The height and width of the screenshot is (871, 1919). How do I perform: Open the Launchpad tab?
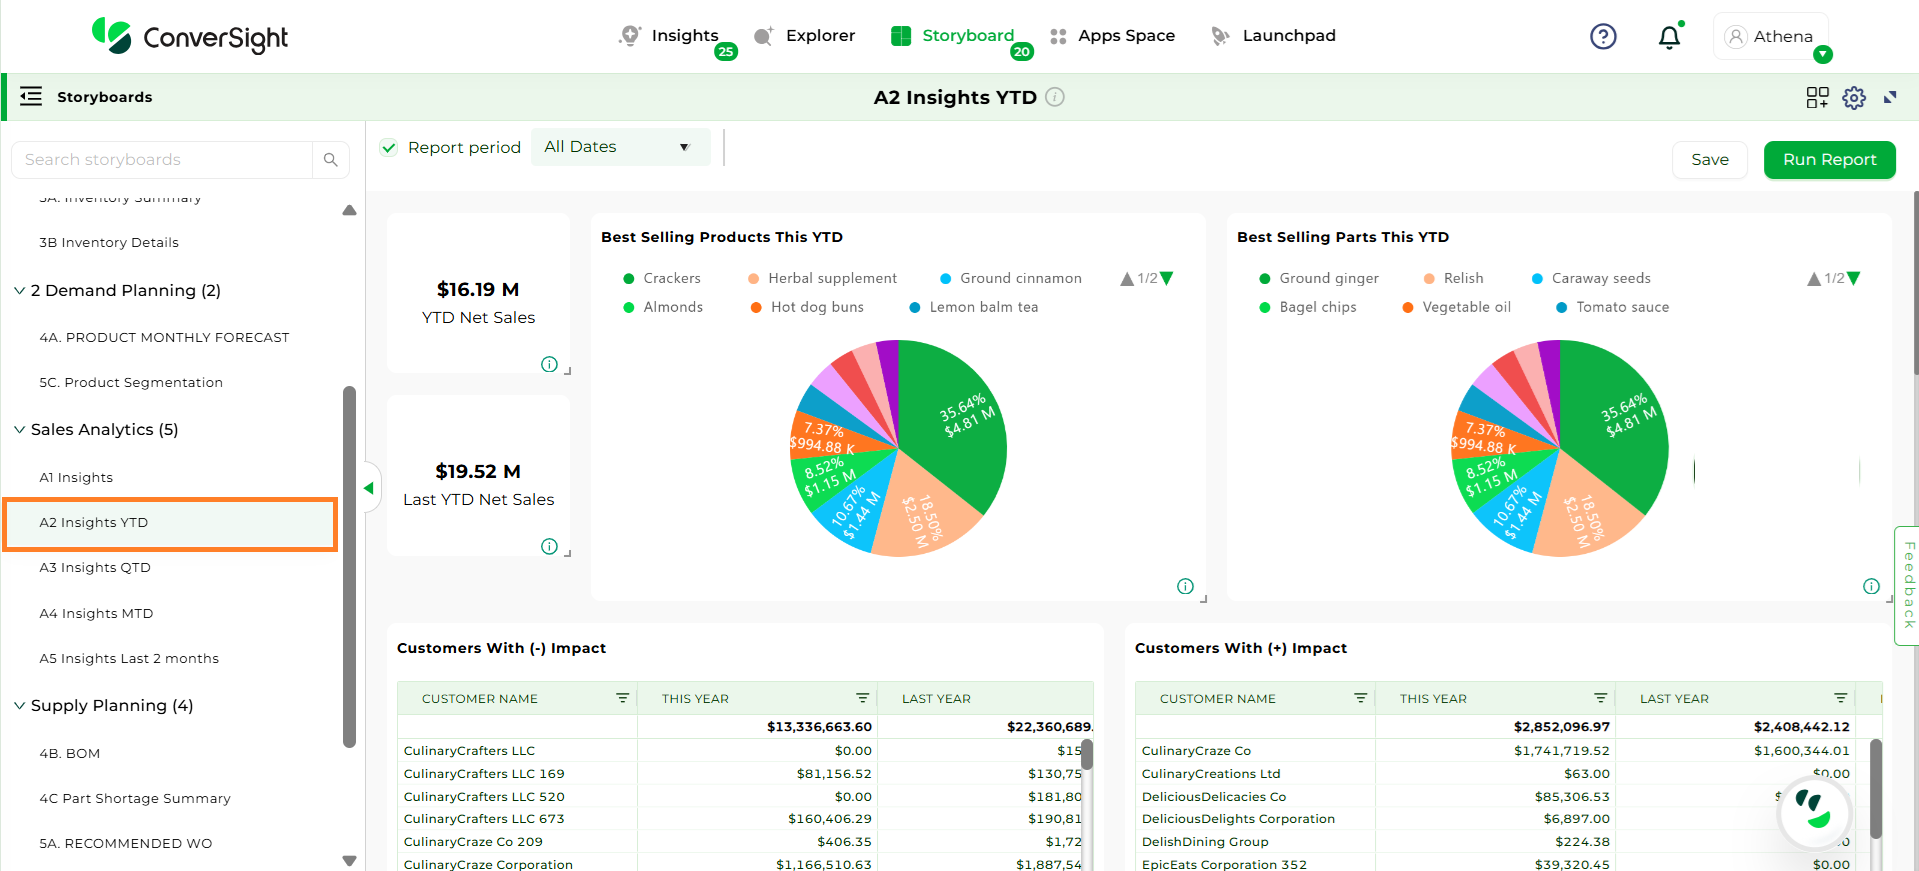tap(1273, 36)
